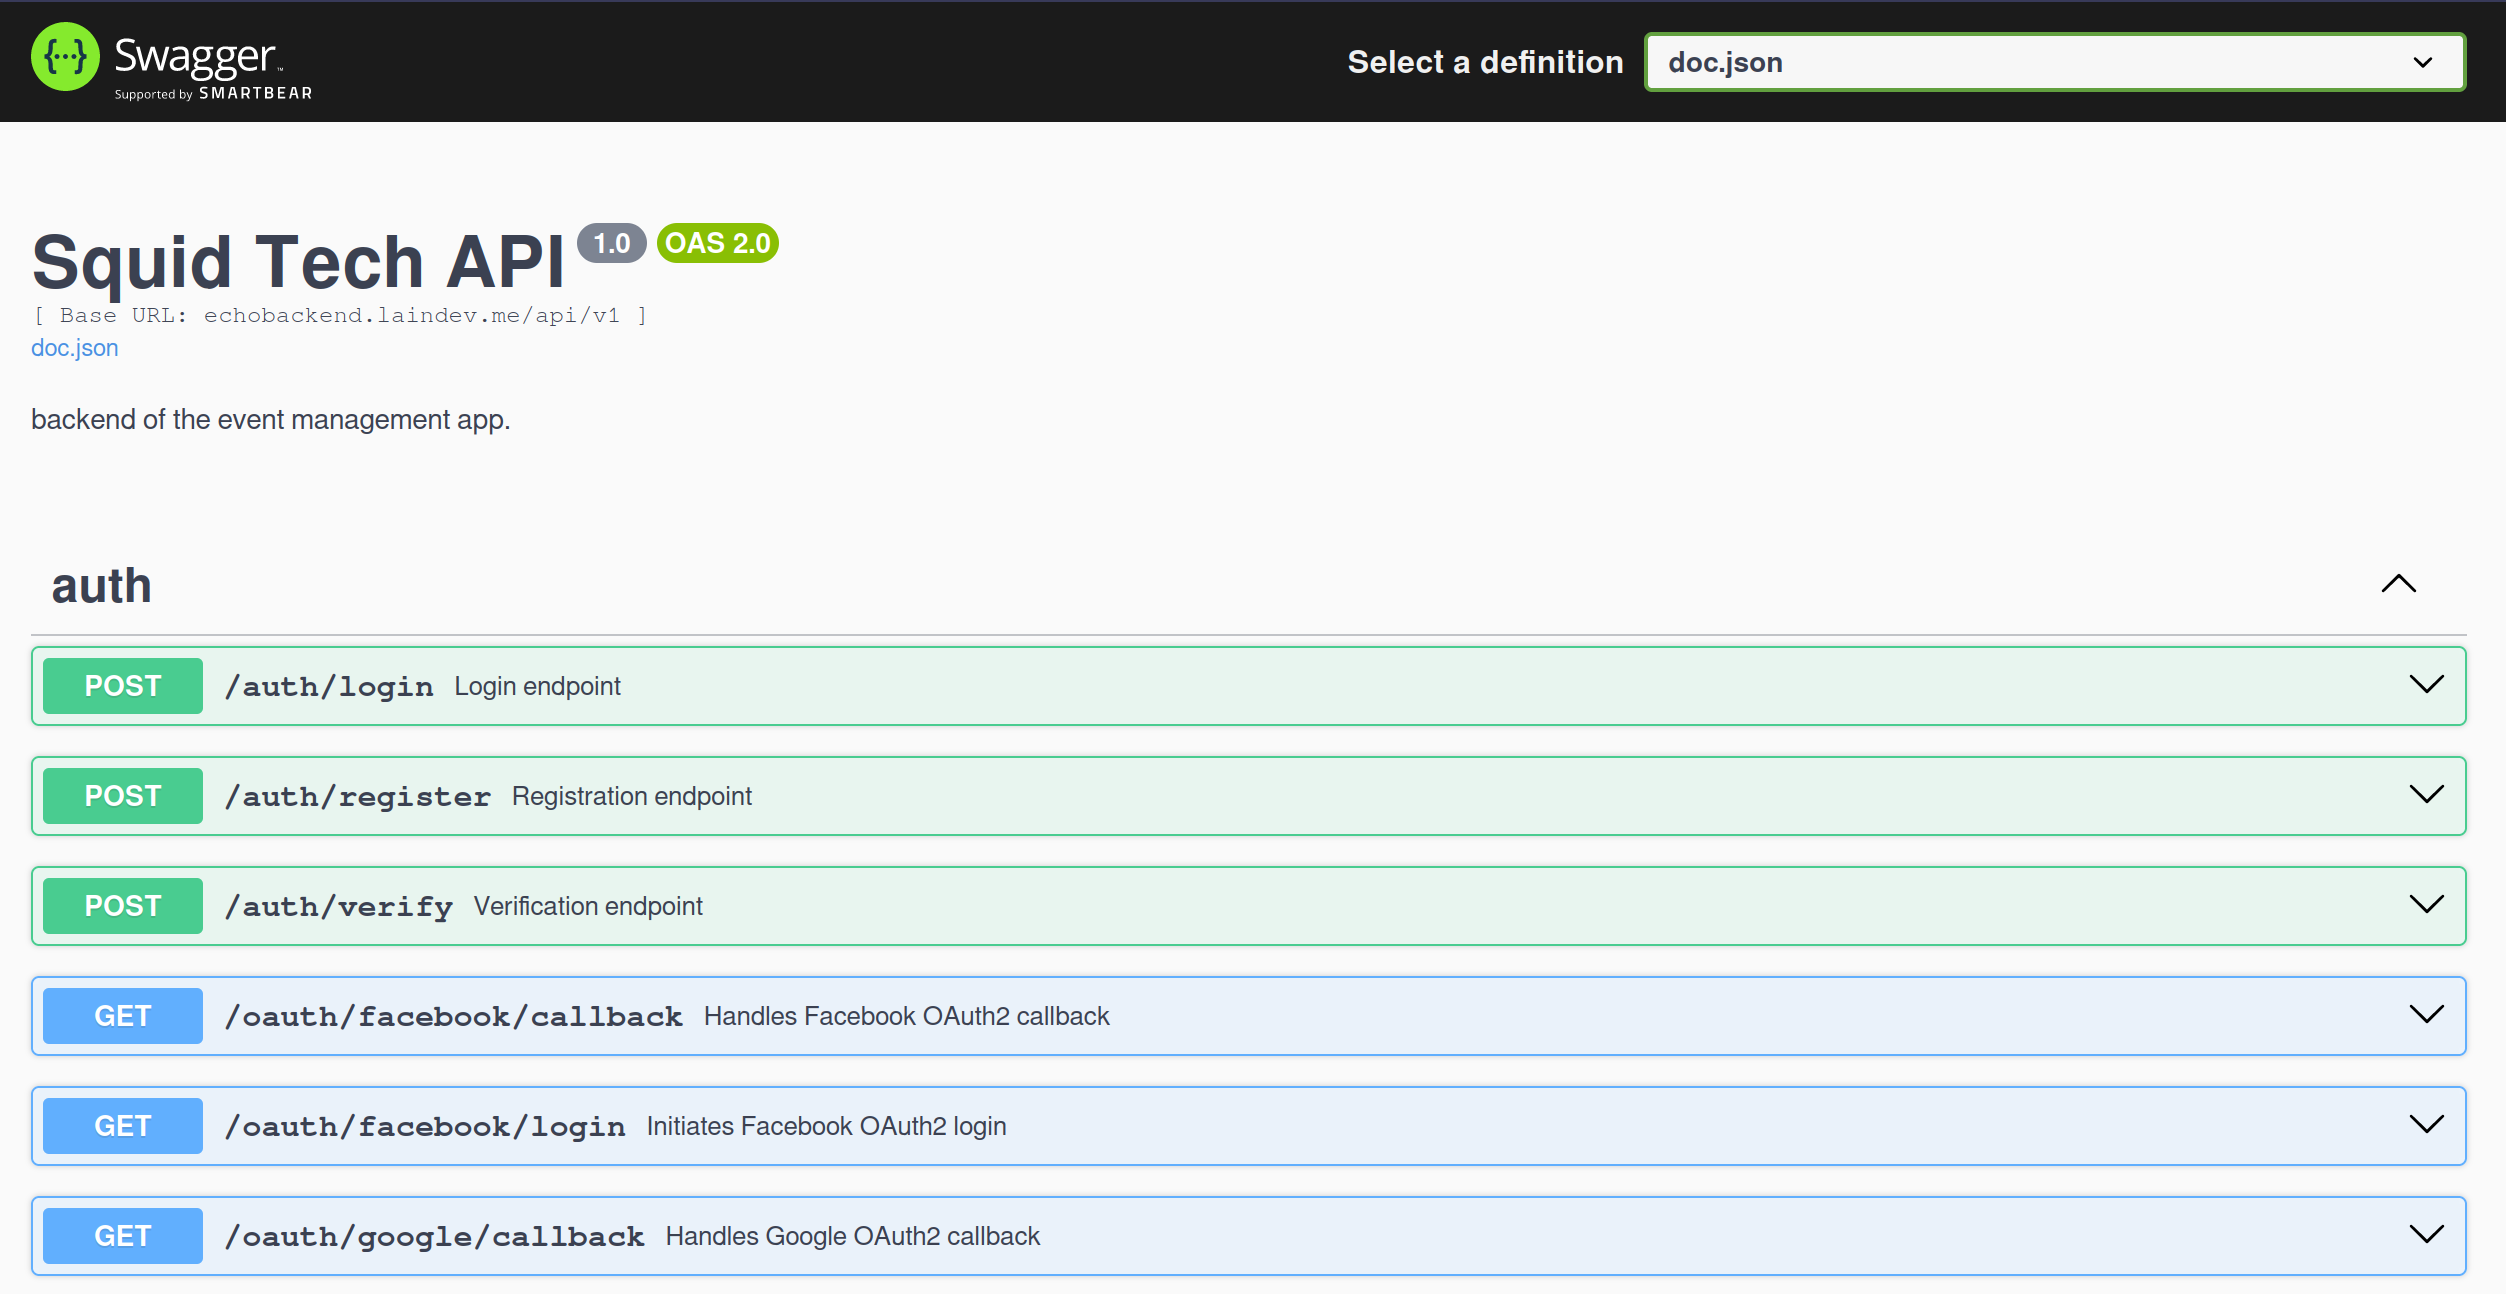Click the POST badge for /auth/login
This screenshot has width=2506, height=1294.
pyautogui.click(x=123, y=686)
